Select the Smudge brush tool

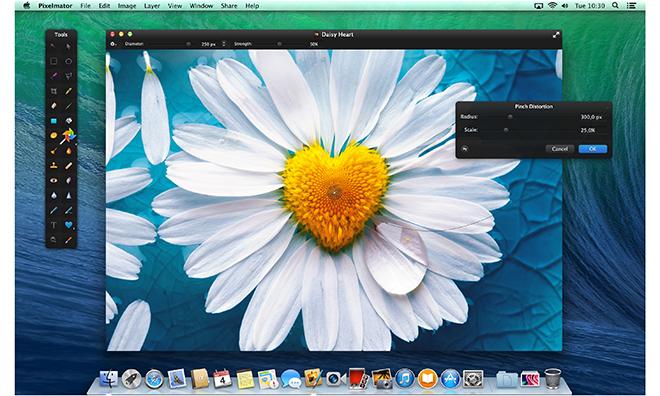54,151
